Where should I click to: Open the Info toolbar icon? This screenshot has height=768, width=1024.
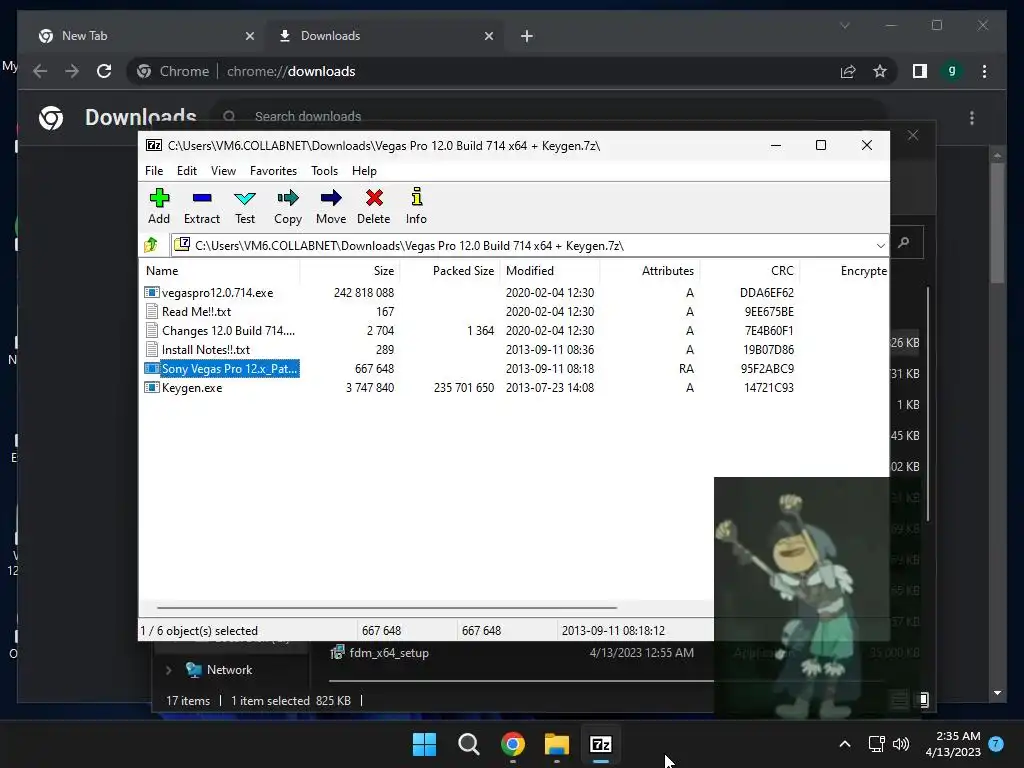pyautogui.click(x=416, y=206)
